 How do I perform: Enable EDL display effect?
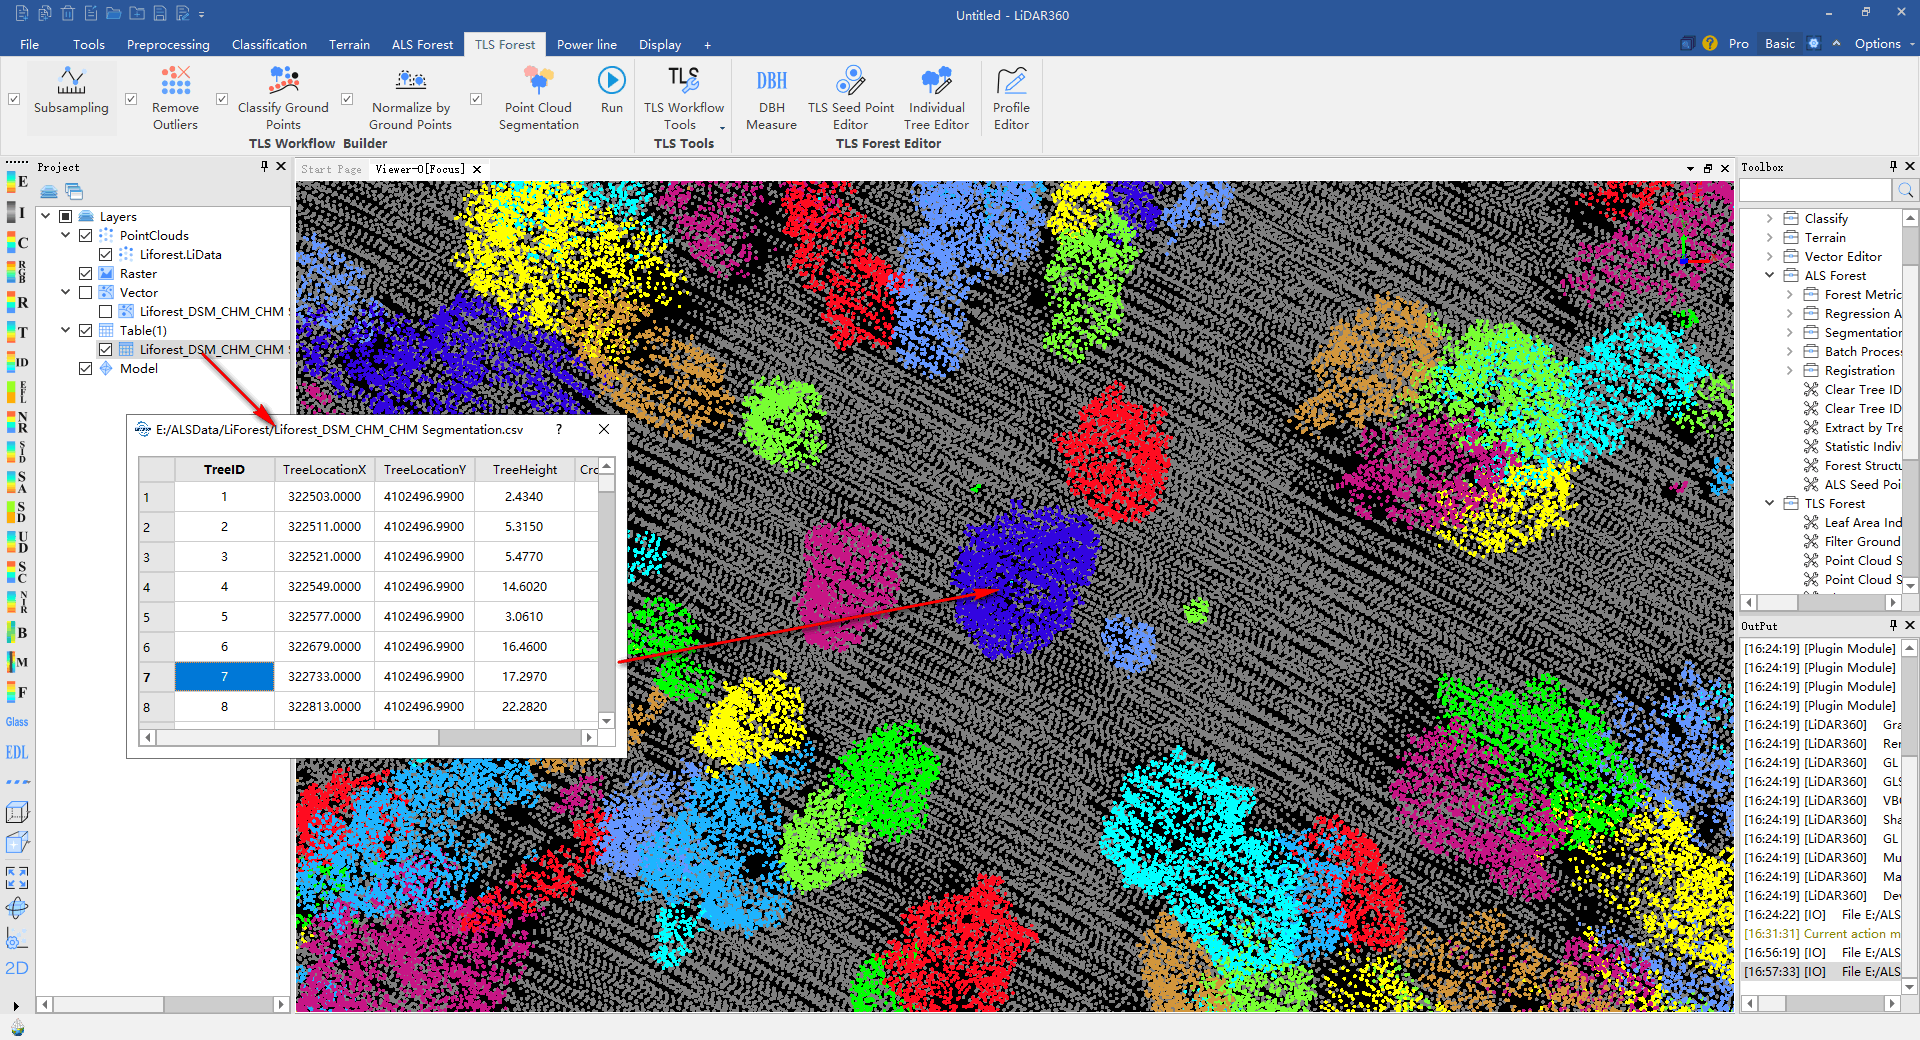(17, 752)
